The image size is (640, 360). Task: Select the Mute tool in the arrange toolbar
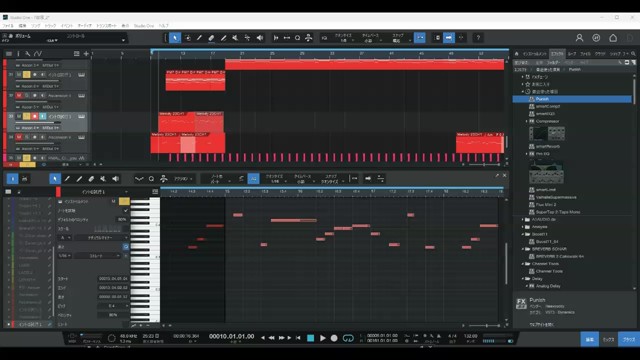pos(236,38)
